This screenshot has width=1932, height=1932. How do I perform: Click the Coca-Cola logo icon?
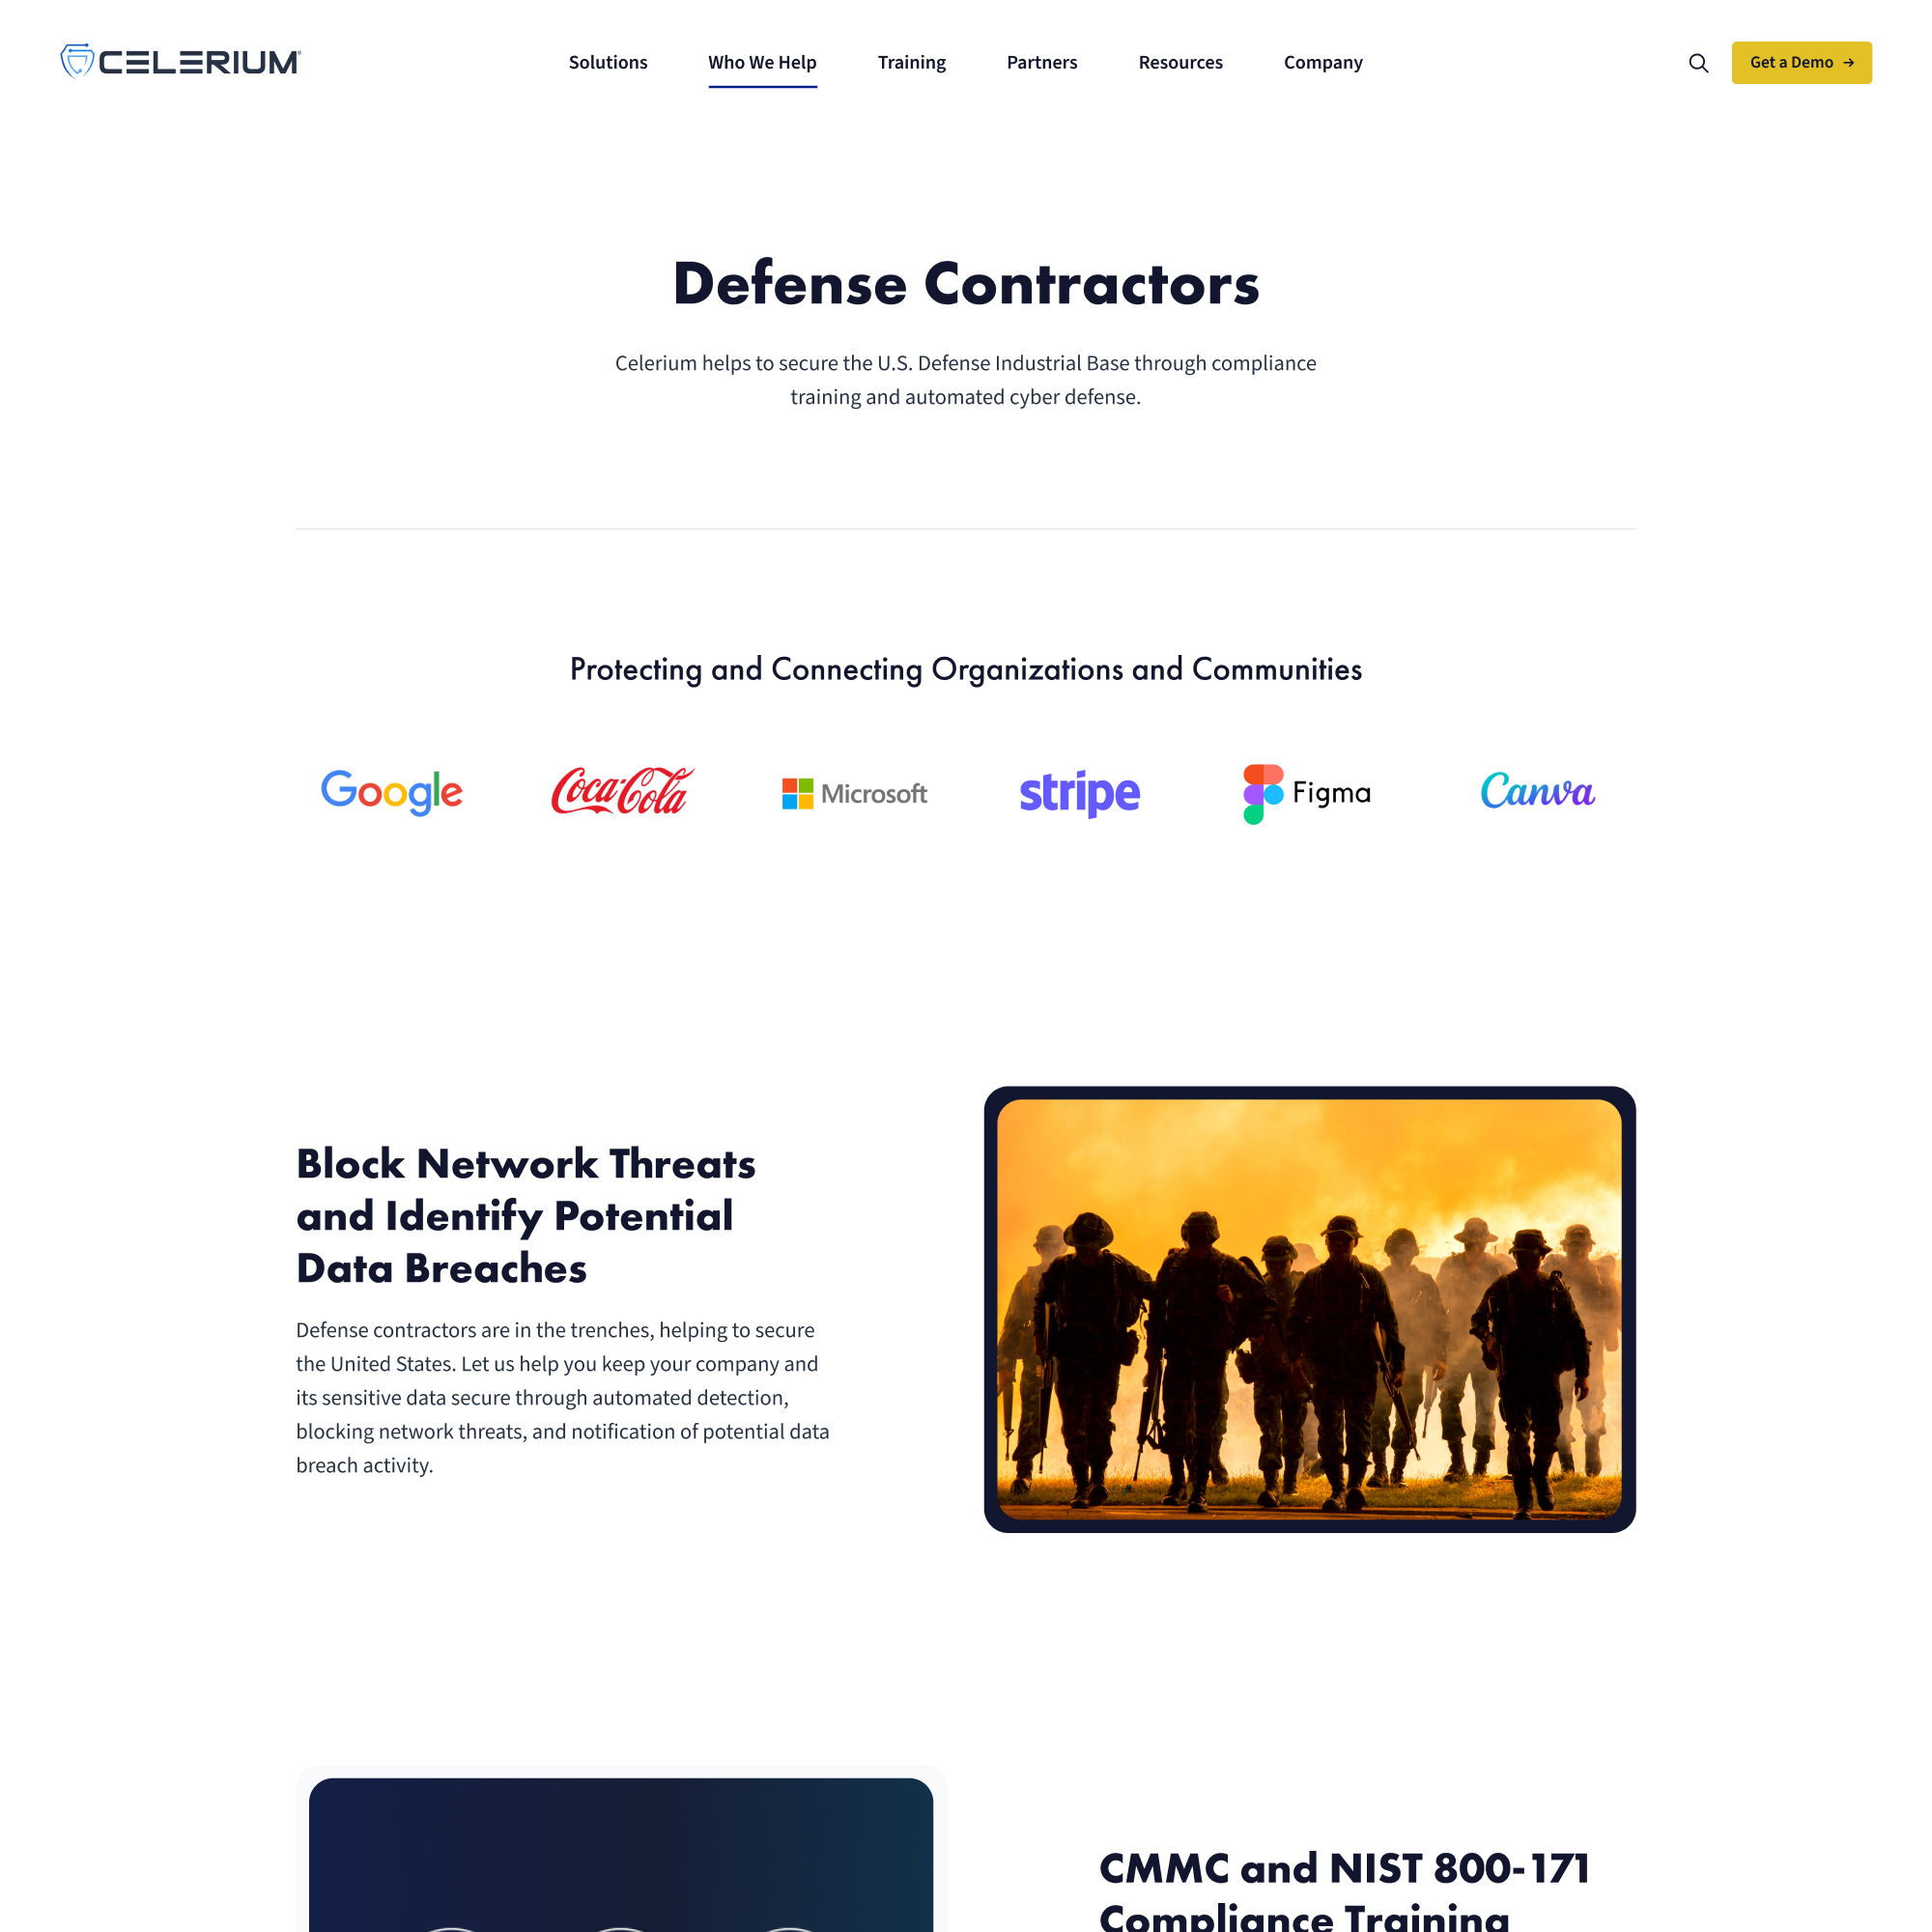pos(621,793)
